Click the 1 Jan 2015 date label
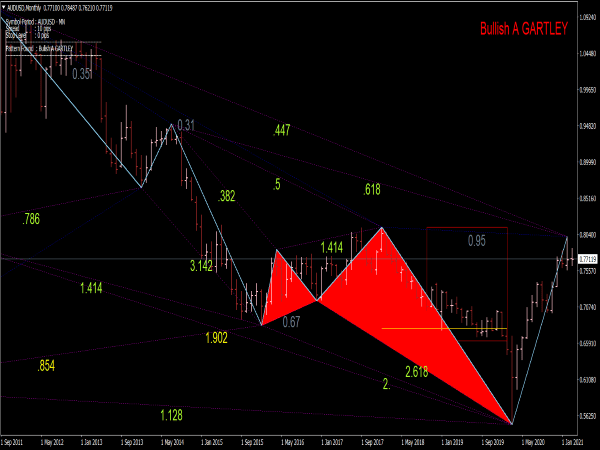 click(x=212, y=443)
